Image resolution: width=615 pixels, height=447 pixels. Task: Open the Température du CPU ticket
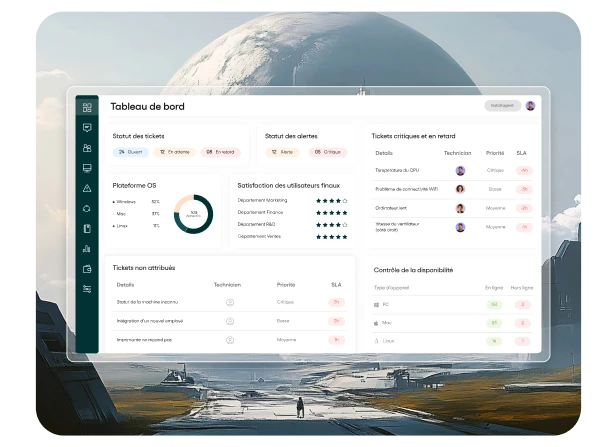397,170
